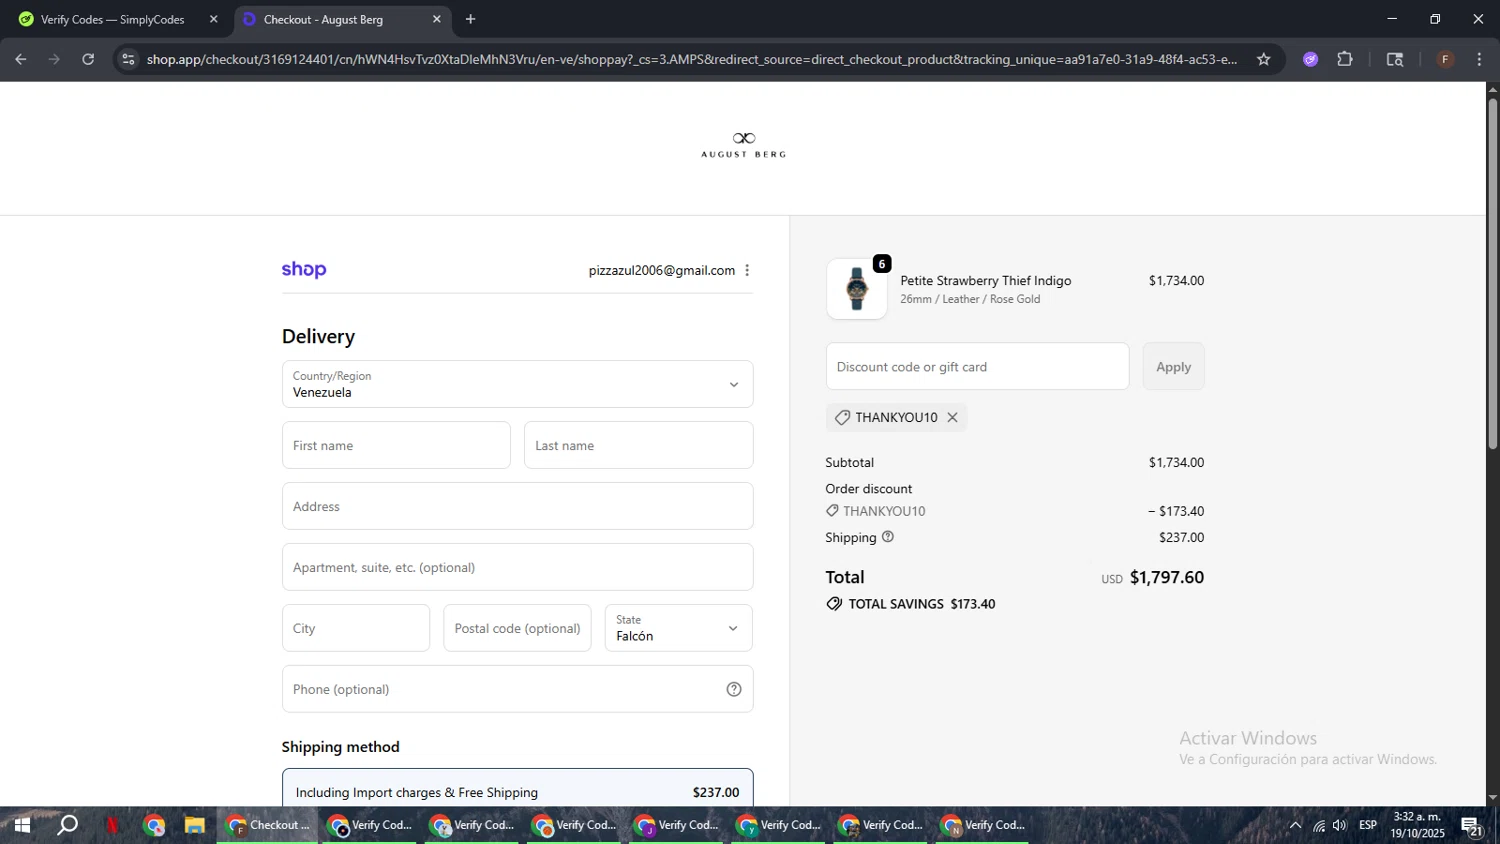Open the taskbar clock and date
This screenshot has width=1500, height=844.
[1417, 825]
